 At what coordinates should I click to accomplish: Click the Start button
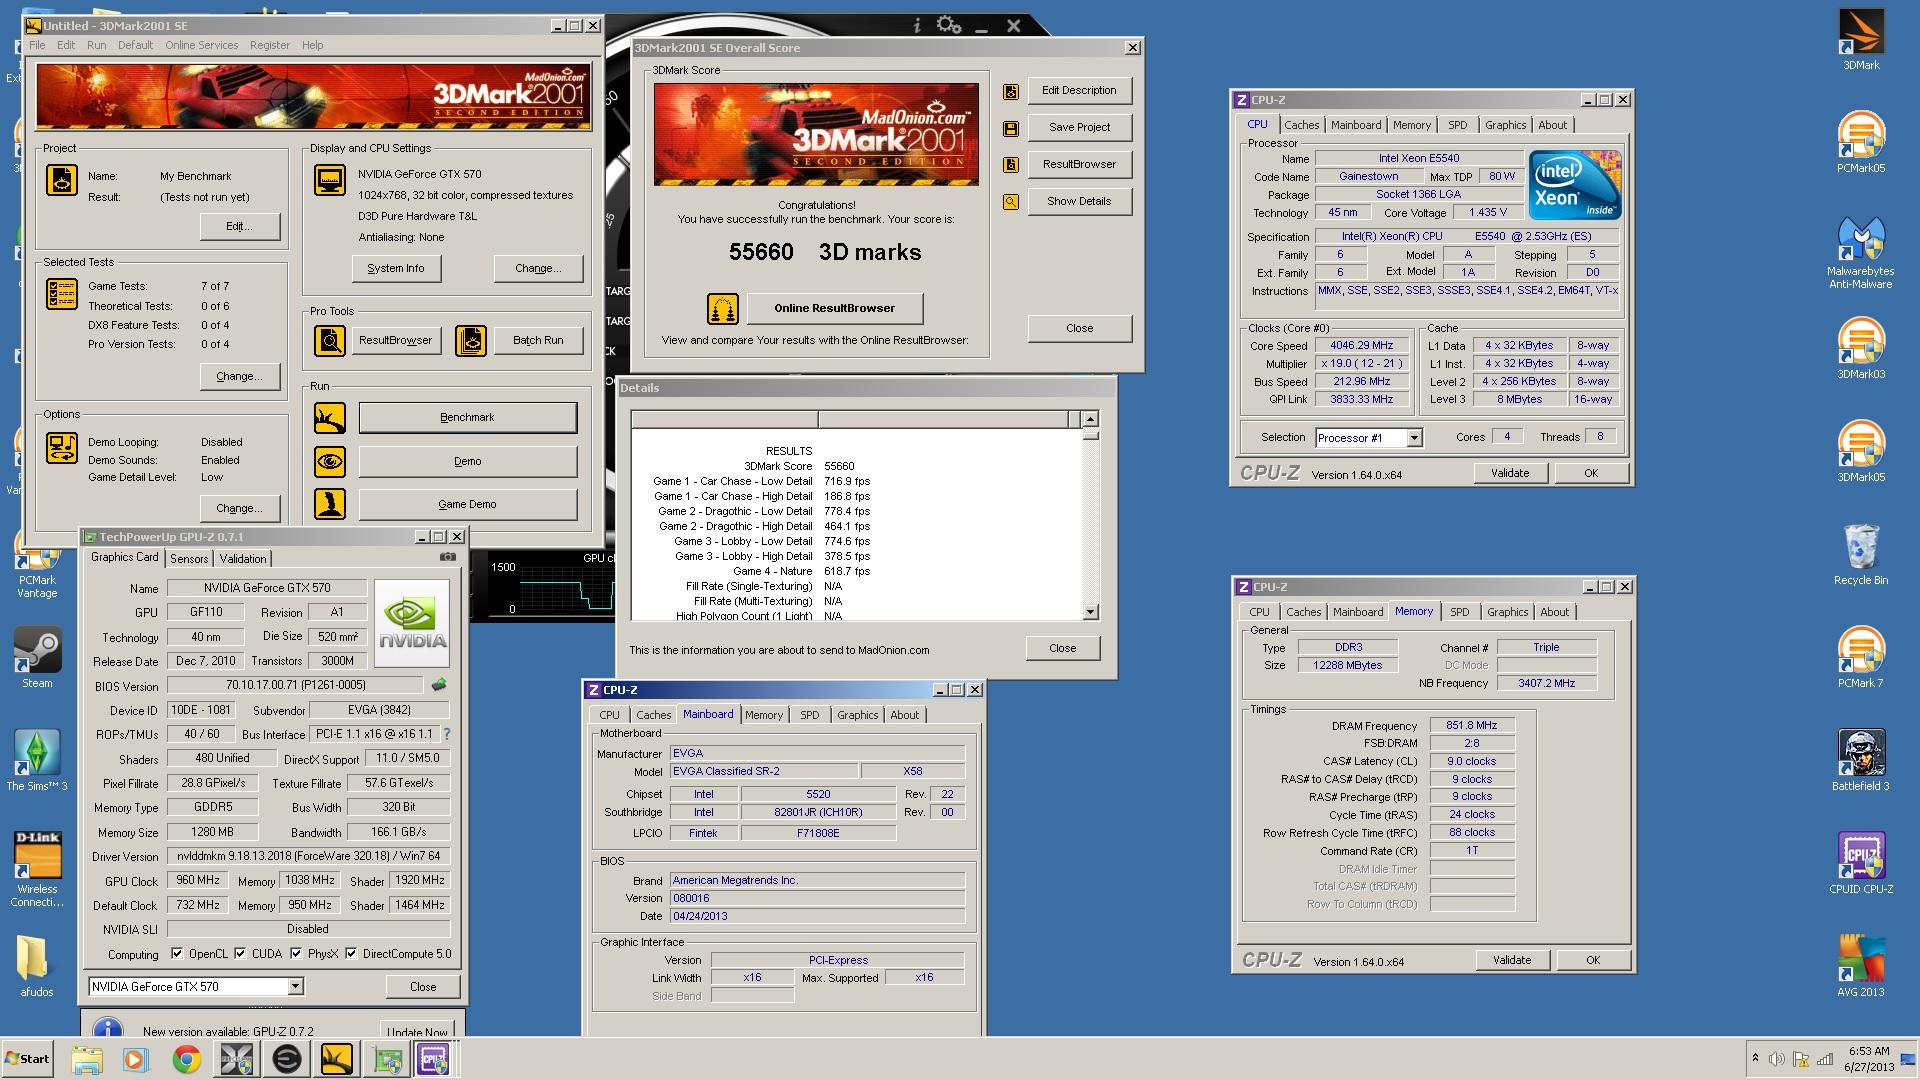point(27,1059)
